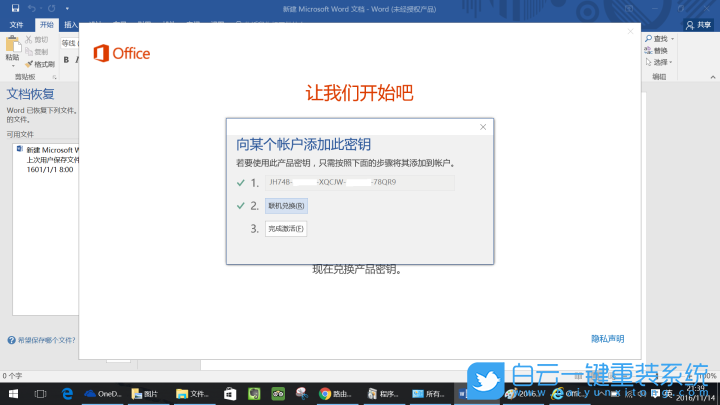720x405 pixels.
Task: Open Task View in the taskbar
Action: point(40,394)
